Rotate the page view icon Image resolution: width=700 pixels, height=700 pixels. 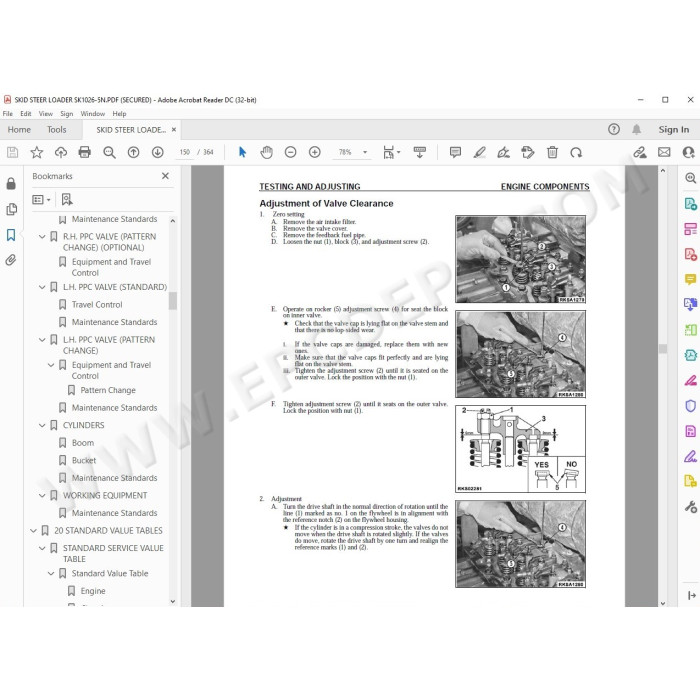pyautogui.click(x=576, y=153)
